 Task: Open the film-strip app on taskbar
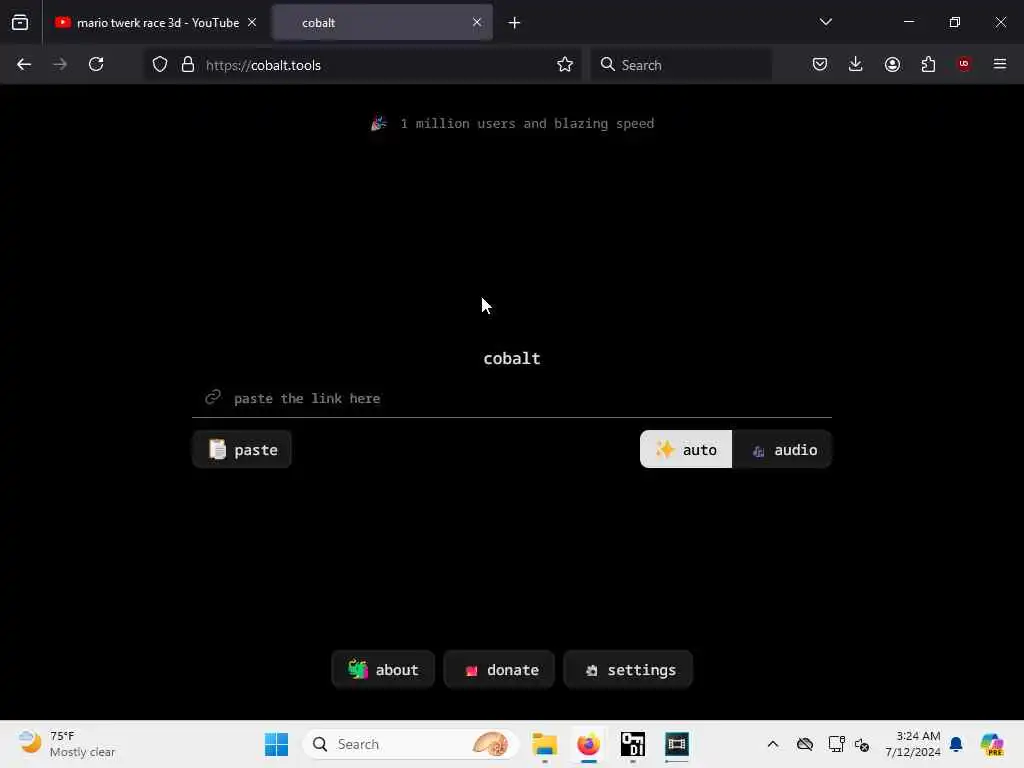677,744
